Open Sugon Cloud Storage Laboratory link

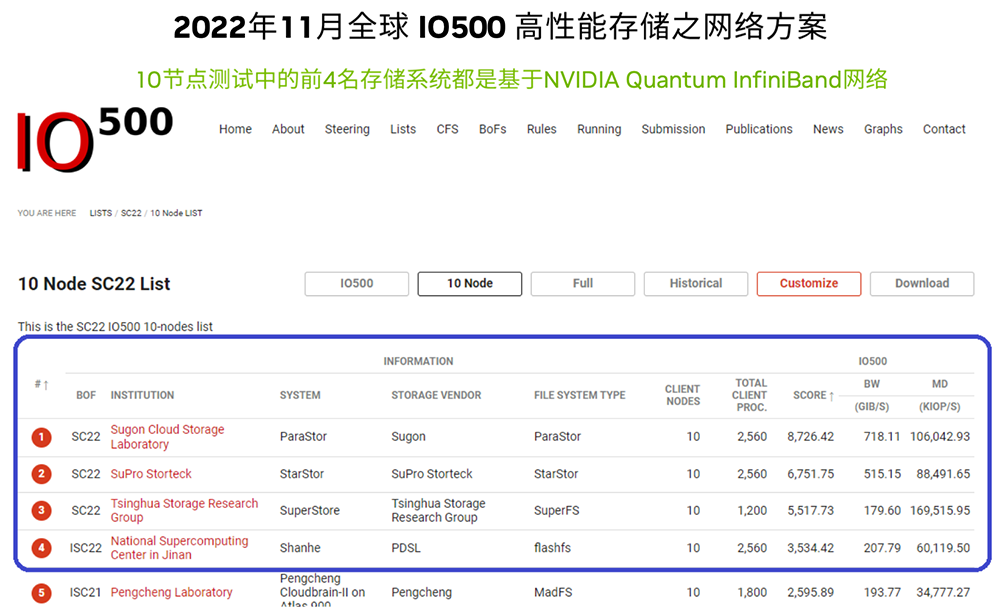[x=167, y=437]
